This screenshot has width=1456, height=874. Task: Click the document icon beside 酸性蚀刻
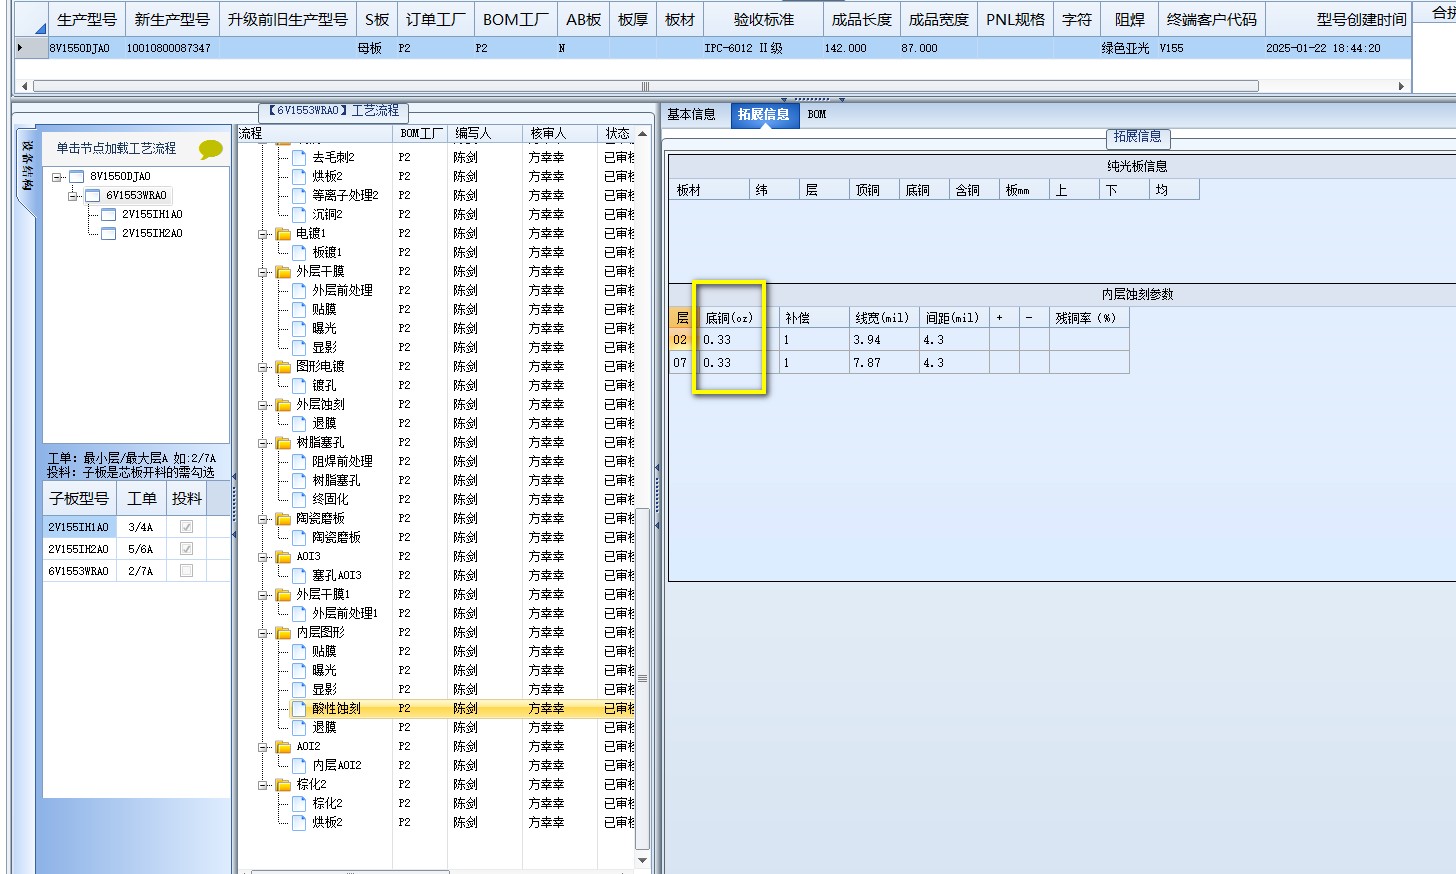299,708
